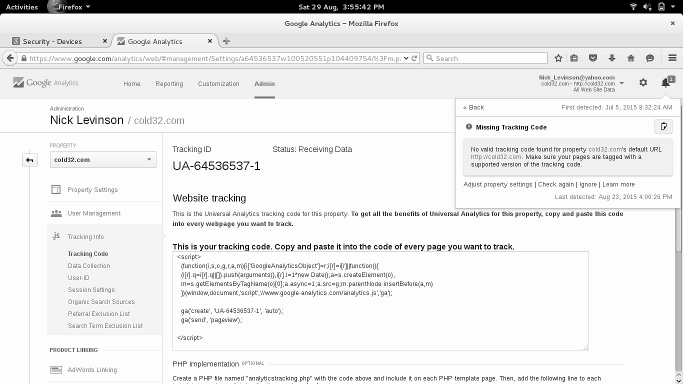Select Referral Exclusion List submenu item
The image size is (683, 384).
click(x=98, y=313)
